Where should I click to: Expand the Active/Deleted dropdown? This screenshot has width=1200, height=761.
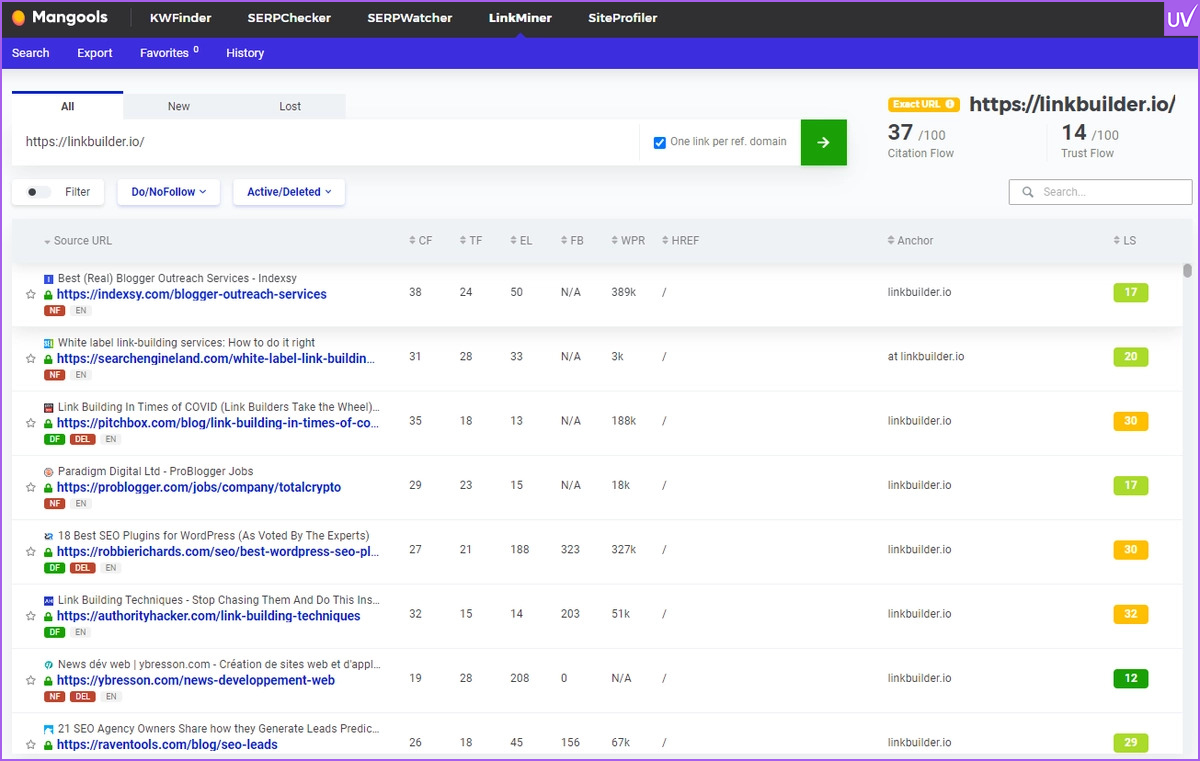289,192
